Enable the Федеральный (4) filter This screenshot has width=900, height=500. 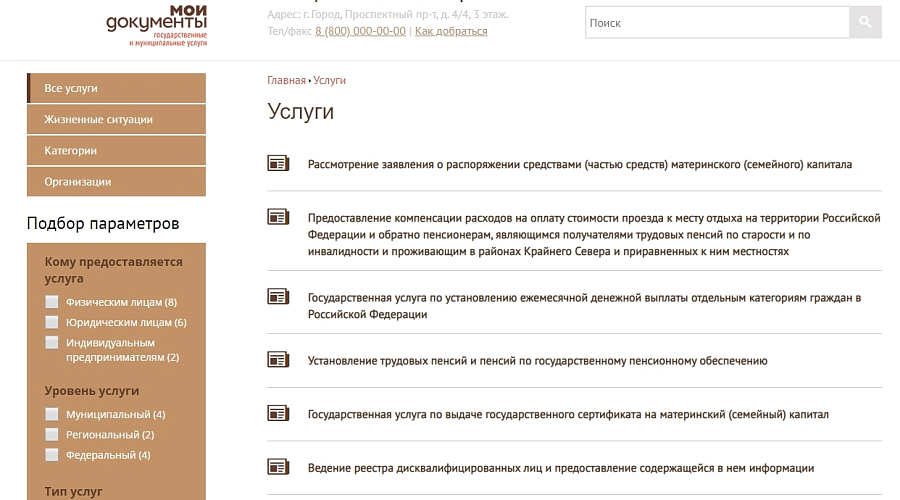point(52,455)
